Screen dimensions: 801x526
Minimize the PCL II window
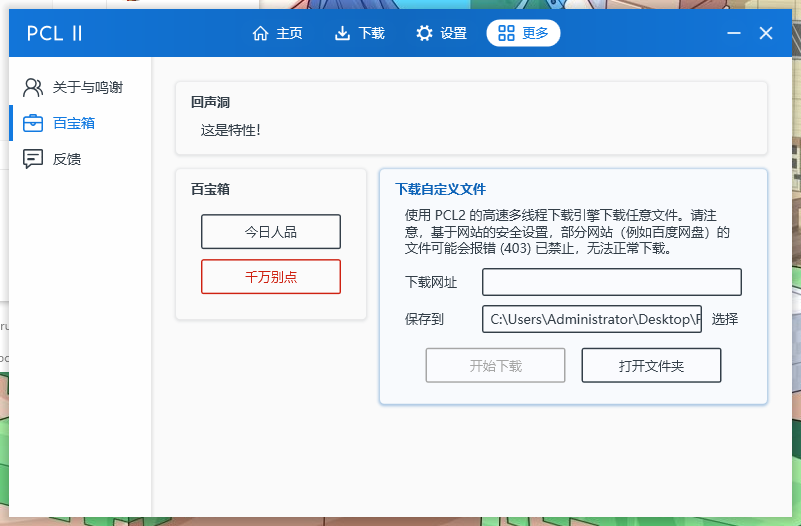(734, 33)
